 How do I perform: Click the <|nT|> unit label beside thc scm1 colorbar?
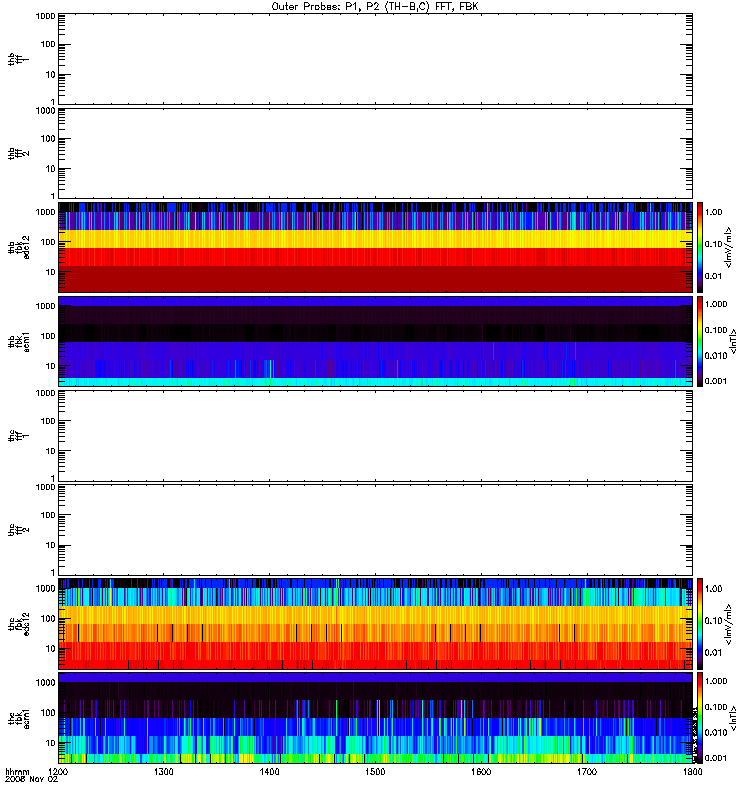(734, 718)
